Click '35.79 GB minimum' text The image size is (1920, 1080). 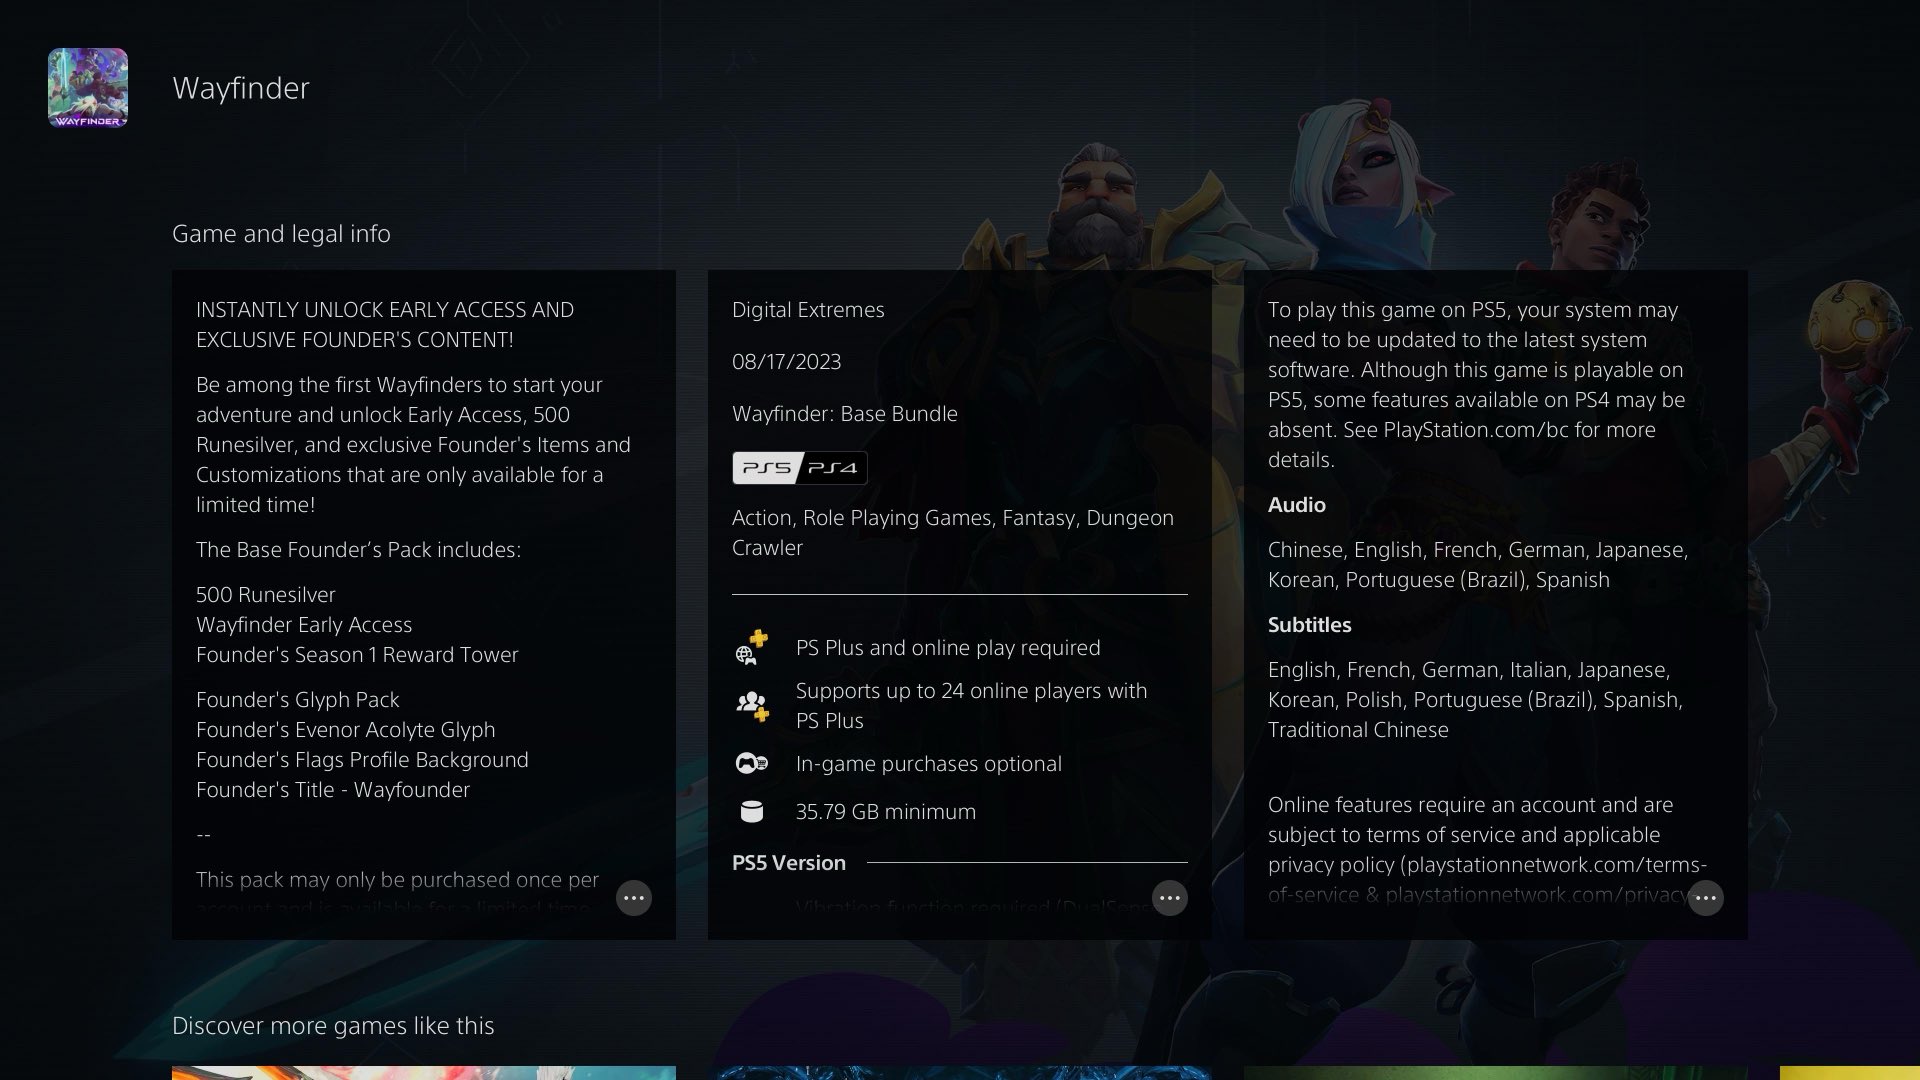tap(886, 812)
